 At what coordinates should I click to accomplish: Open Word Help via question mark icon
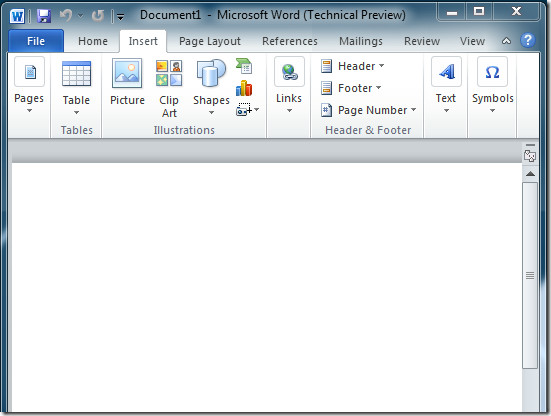pyautogui.click(x=527, y=40)
